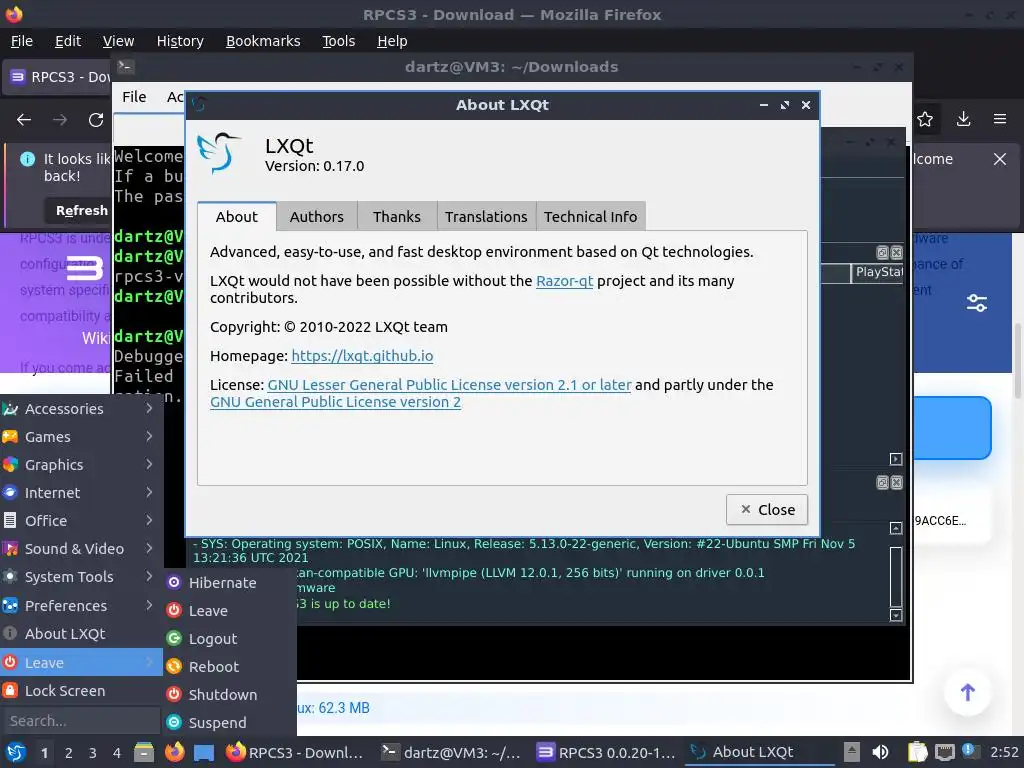
Task: Choose Reboot from the Leave submenu
Action: pyautogui.click(x=230, y=667)
